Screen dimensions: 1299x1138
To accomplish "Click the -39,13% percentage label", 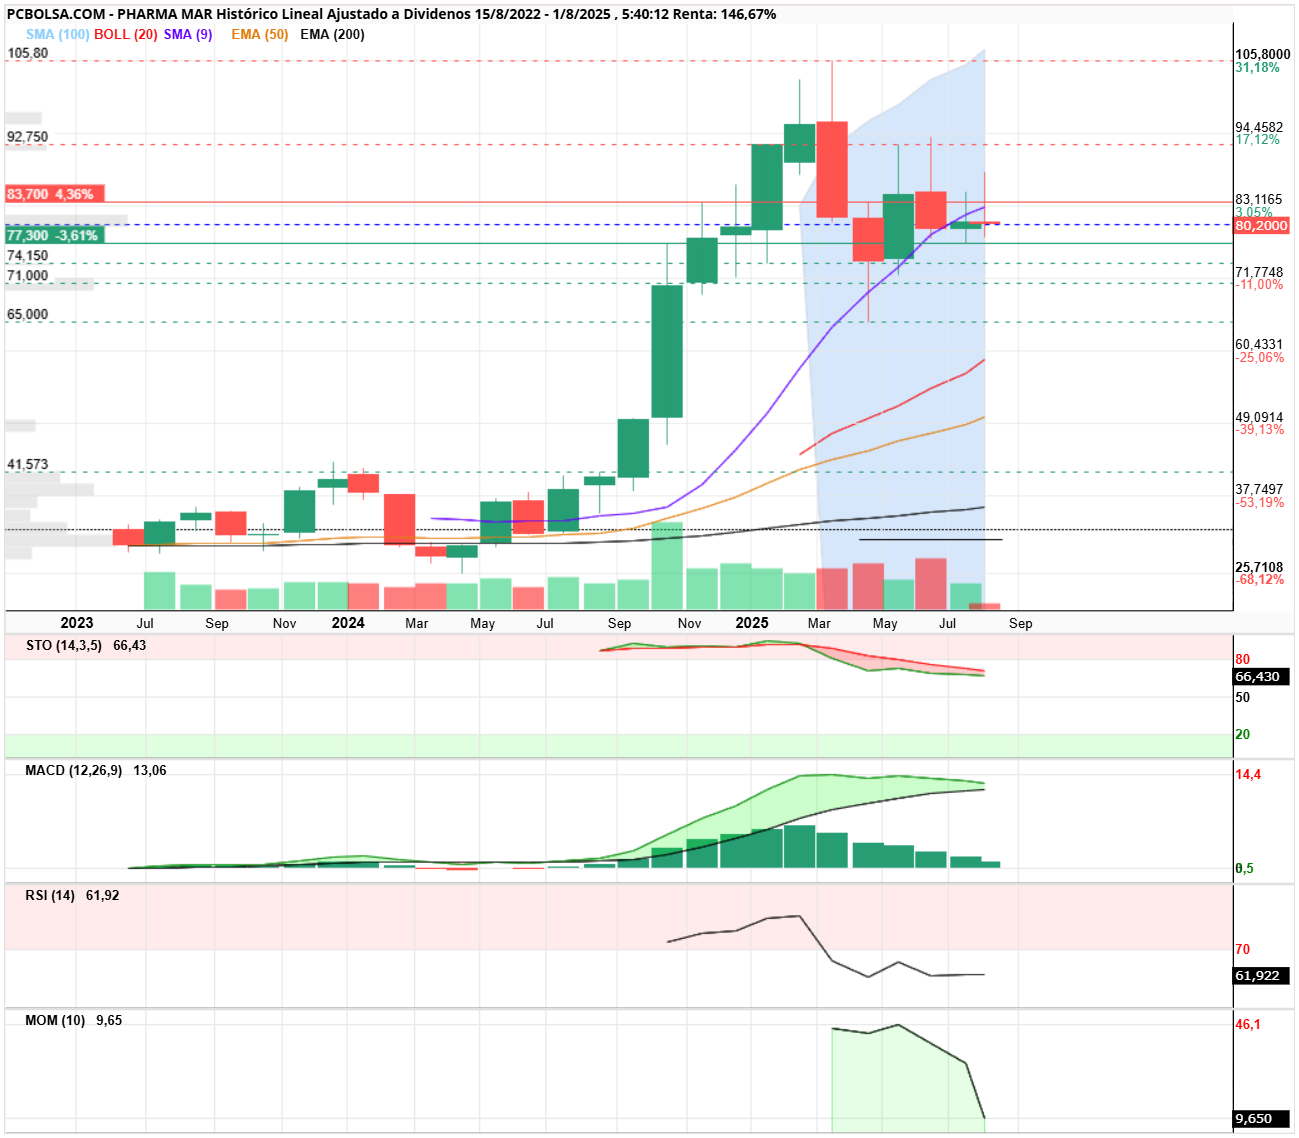I will point(1259,429).
